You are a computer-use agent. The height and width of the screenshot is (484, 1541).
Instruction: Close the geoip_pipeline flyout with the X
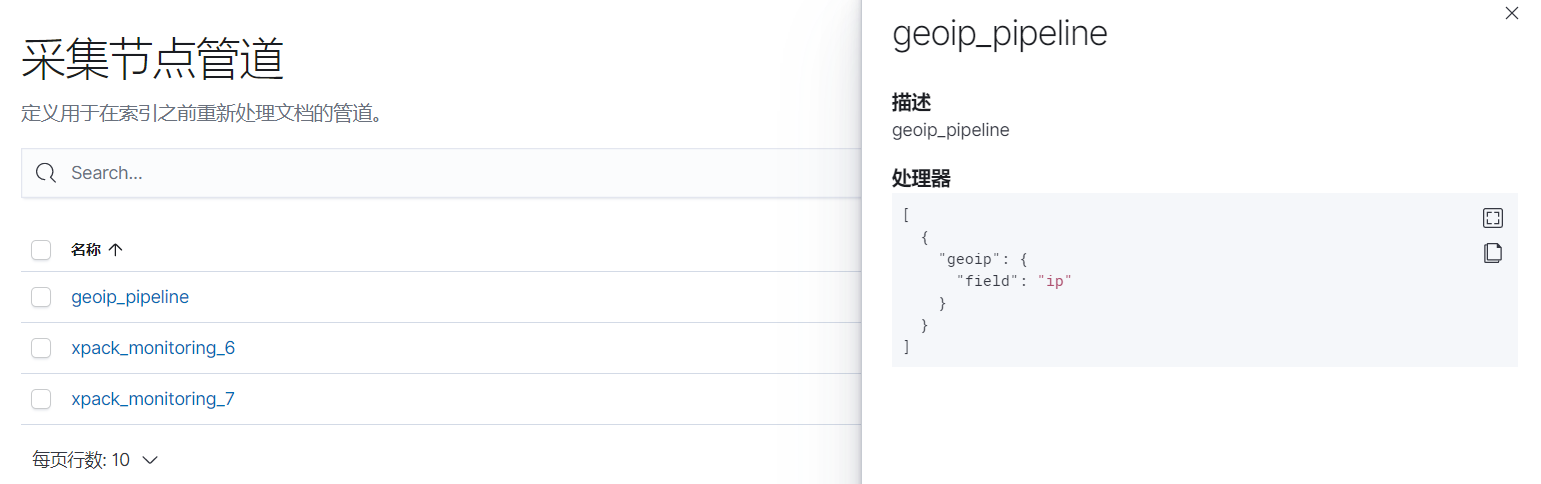click(x=1511, y=13)
